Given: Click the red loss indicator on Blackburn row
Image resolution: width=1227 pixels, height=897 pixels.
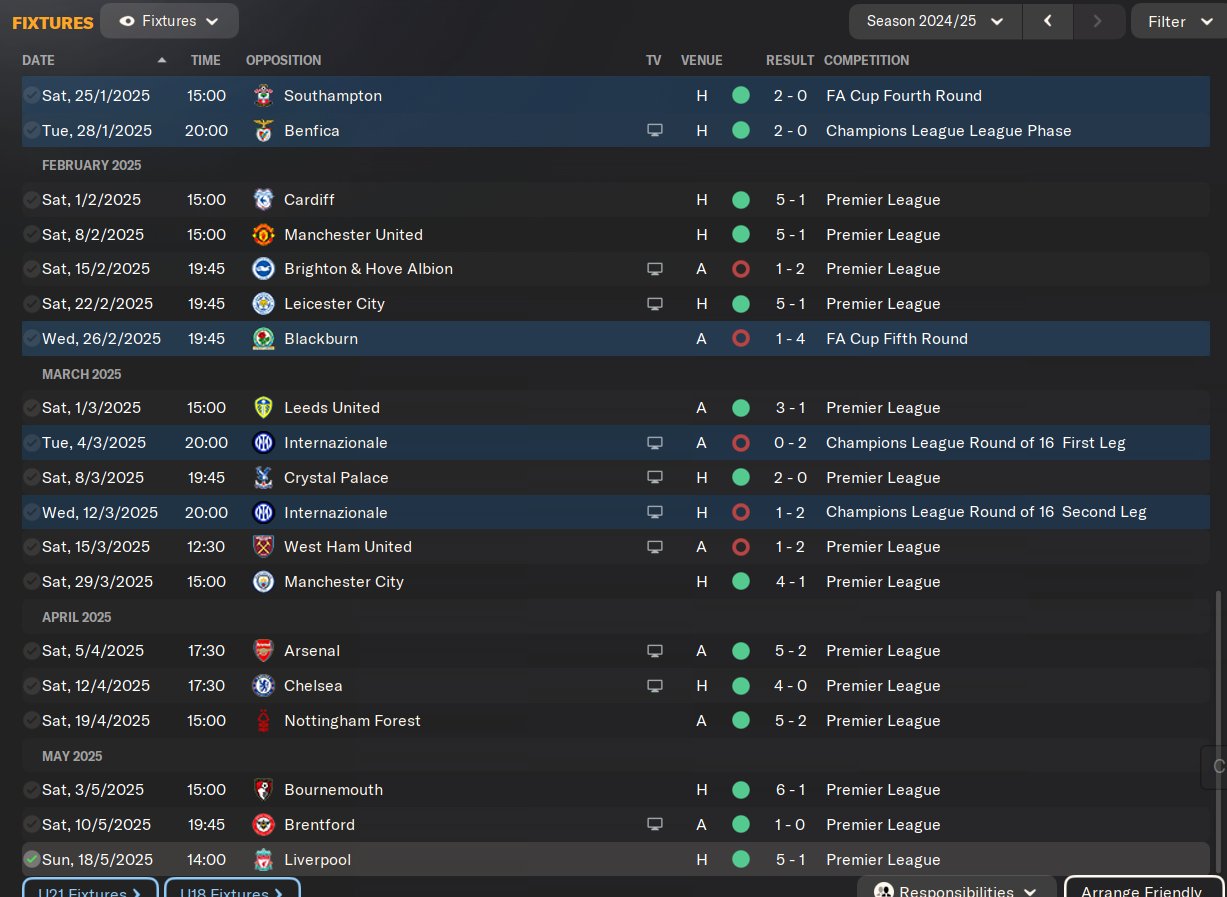Looking at the screenshot, I should tap(741, 339).
